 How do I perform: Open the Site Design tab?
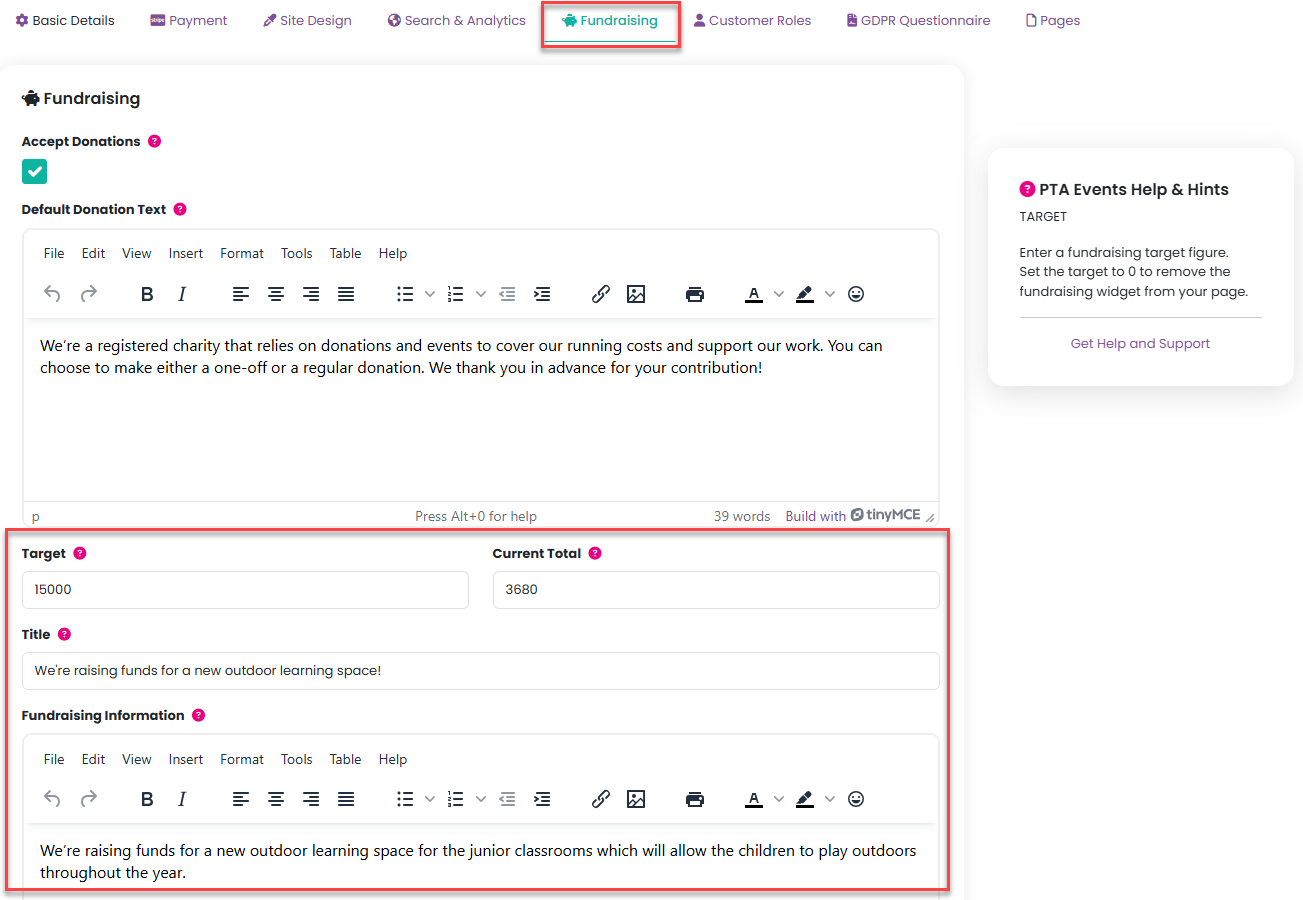(x=307, y=20)
